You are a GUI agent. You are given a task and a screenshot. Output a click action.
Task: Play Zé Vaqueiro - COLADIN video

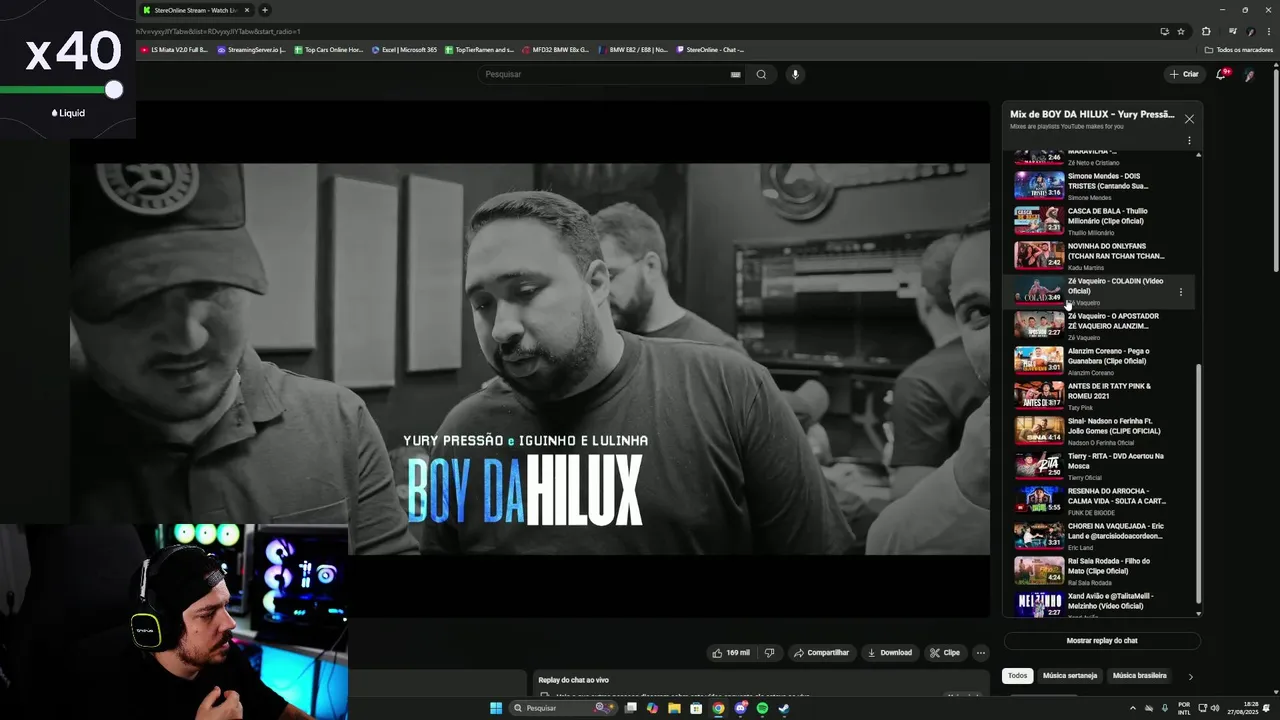click(1100, 291)
